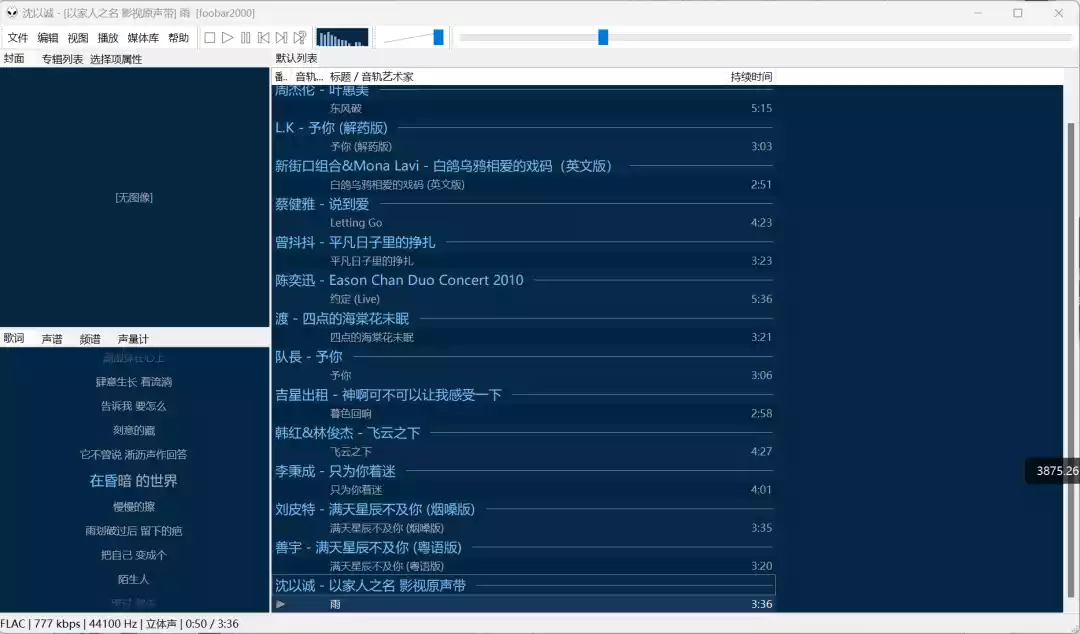Switch to the 选择项属性 view
1080x634 pixels.
(x=114, y=58)
